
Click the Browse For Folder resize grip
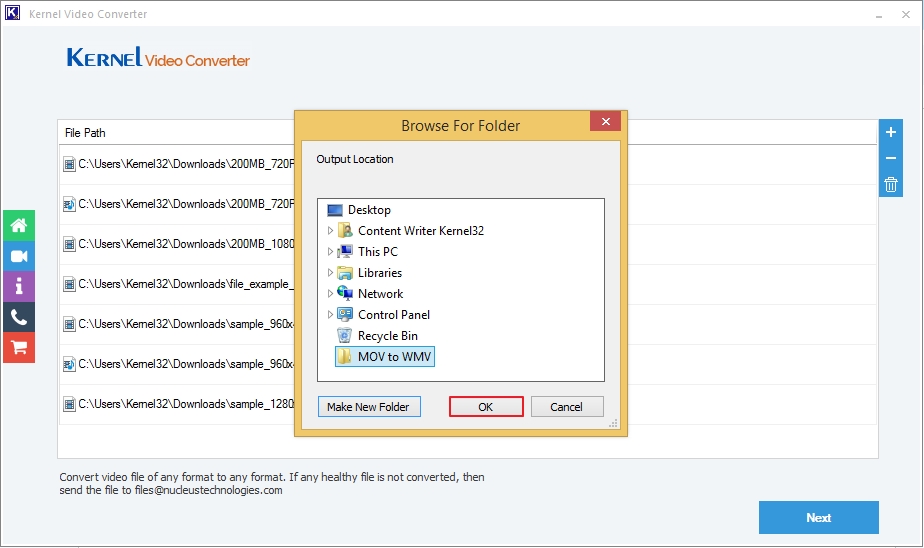click(x=613, y=423)
